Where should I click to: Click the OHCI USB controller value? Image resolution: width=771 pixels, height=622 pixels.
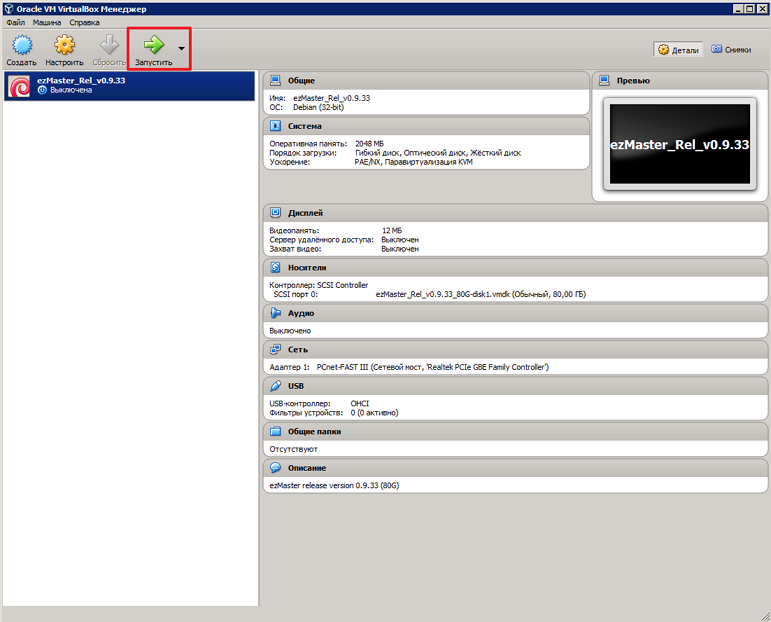tap(359, 403)
